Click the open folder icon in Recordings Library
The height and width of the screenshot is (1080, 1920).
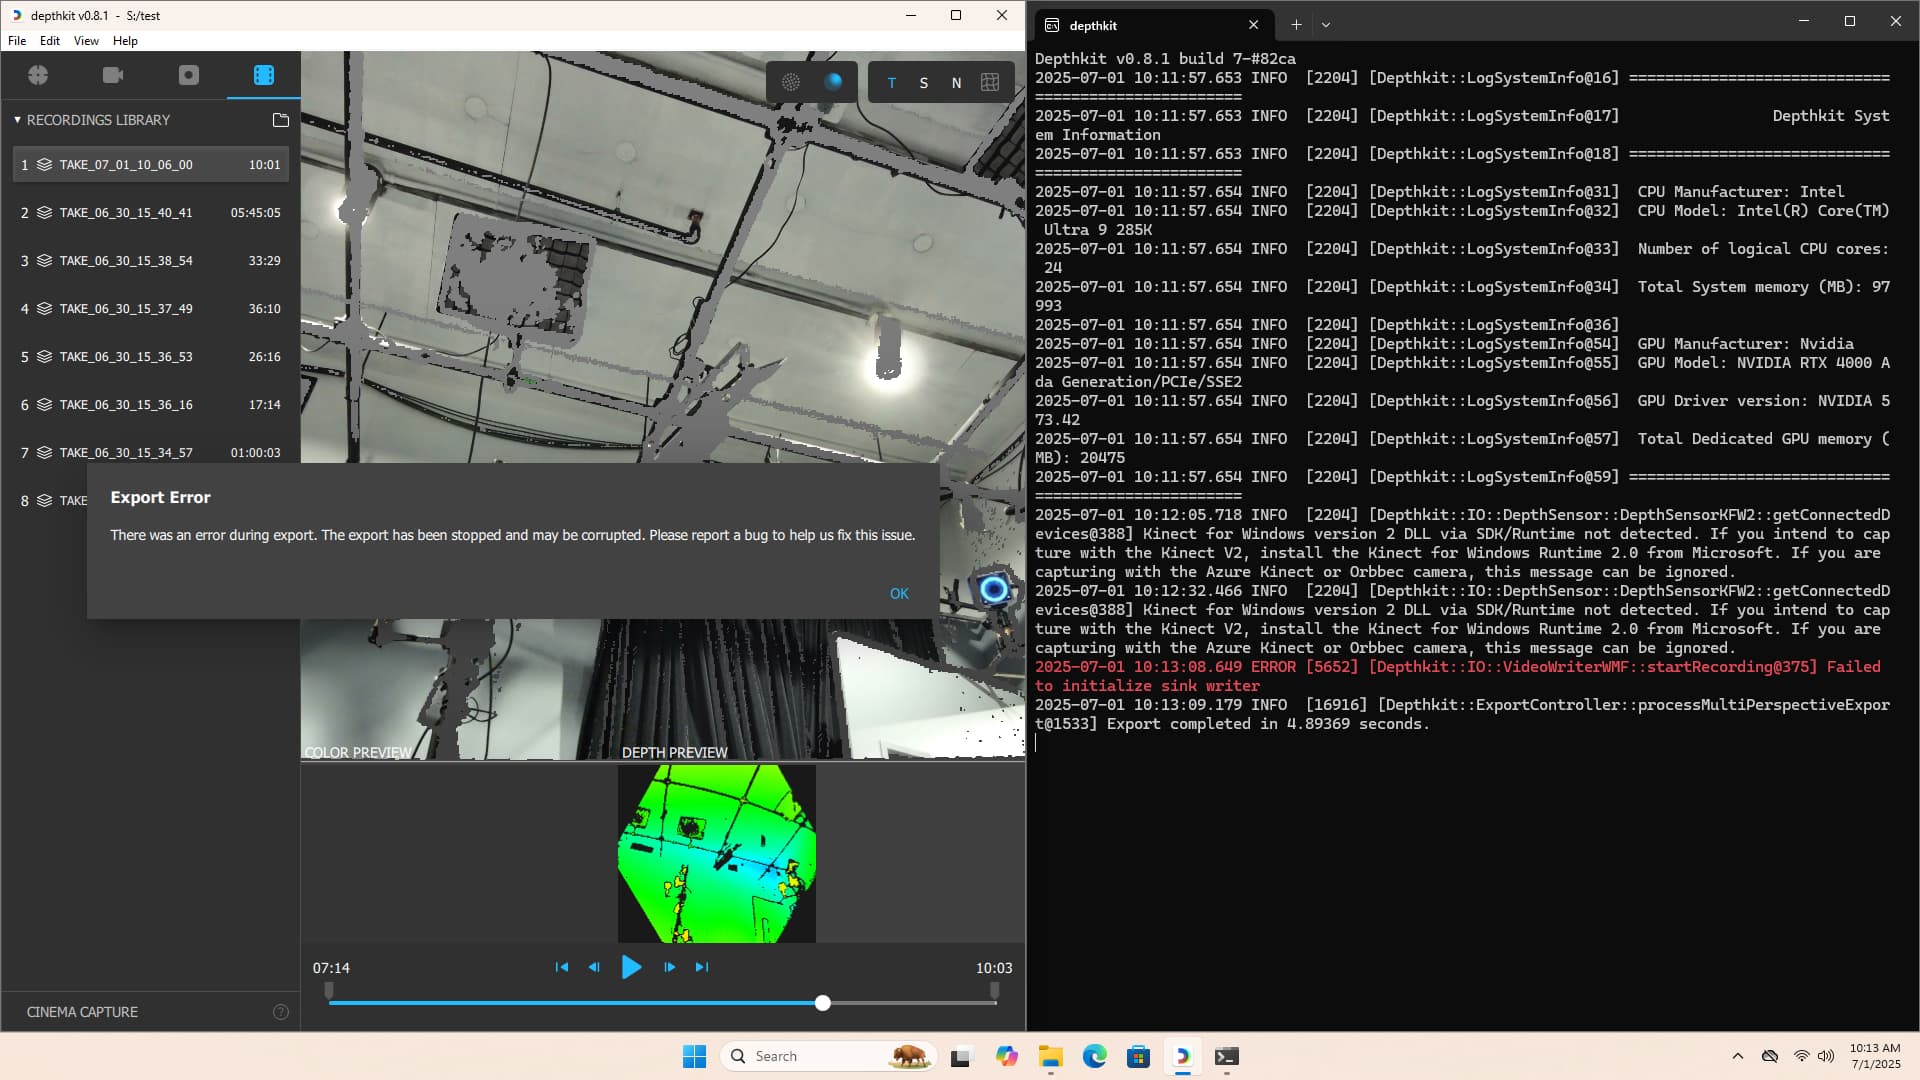(281, 120)
